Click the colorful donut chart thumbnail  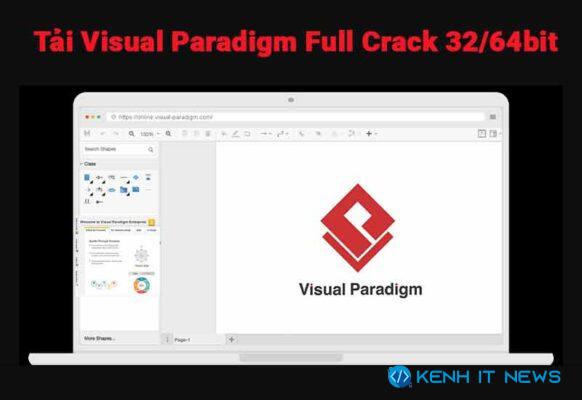[141, 285]
